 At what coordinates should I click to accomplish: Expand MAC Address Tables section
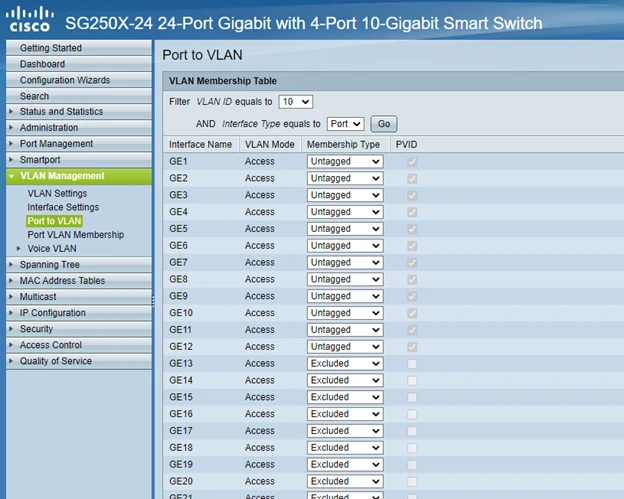[79, 281]
